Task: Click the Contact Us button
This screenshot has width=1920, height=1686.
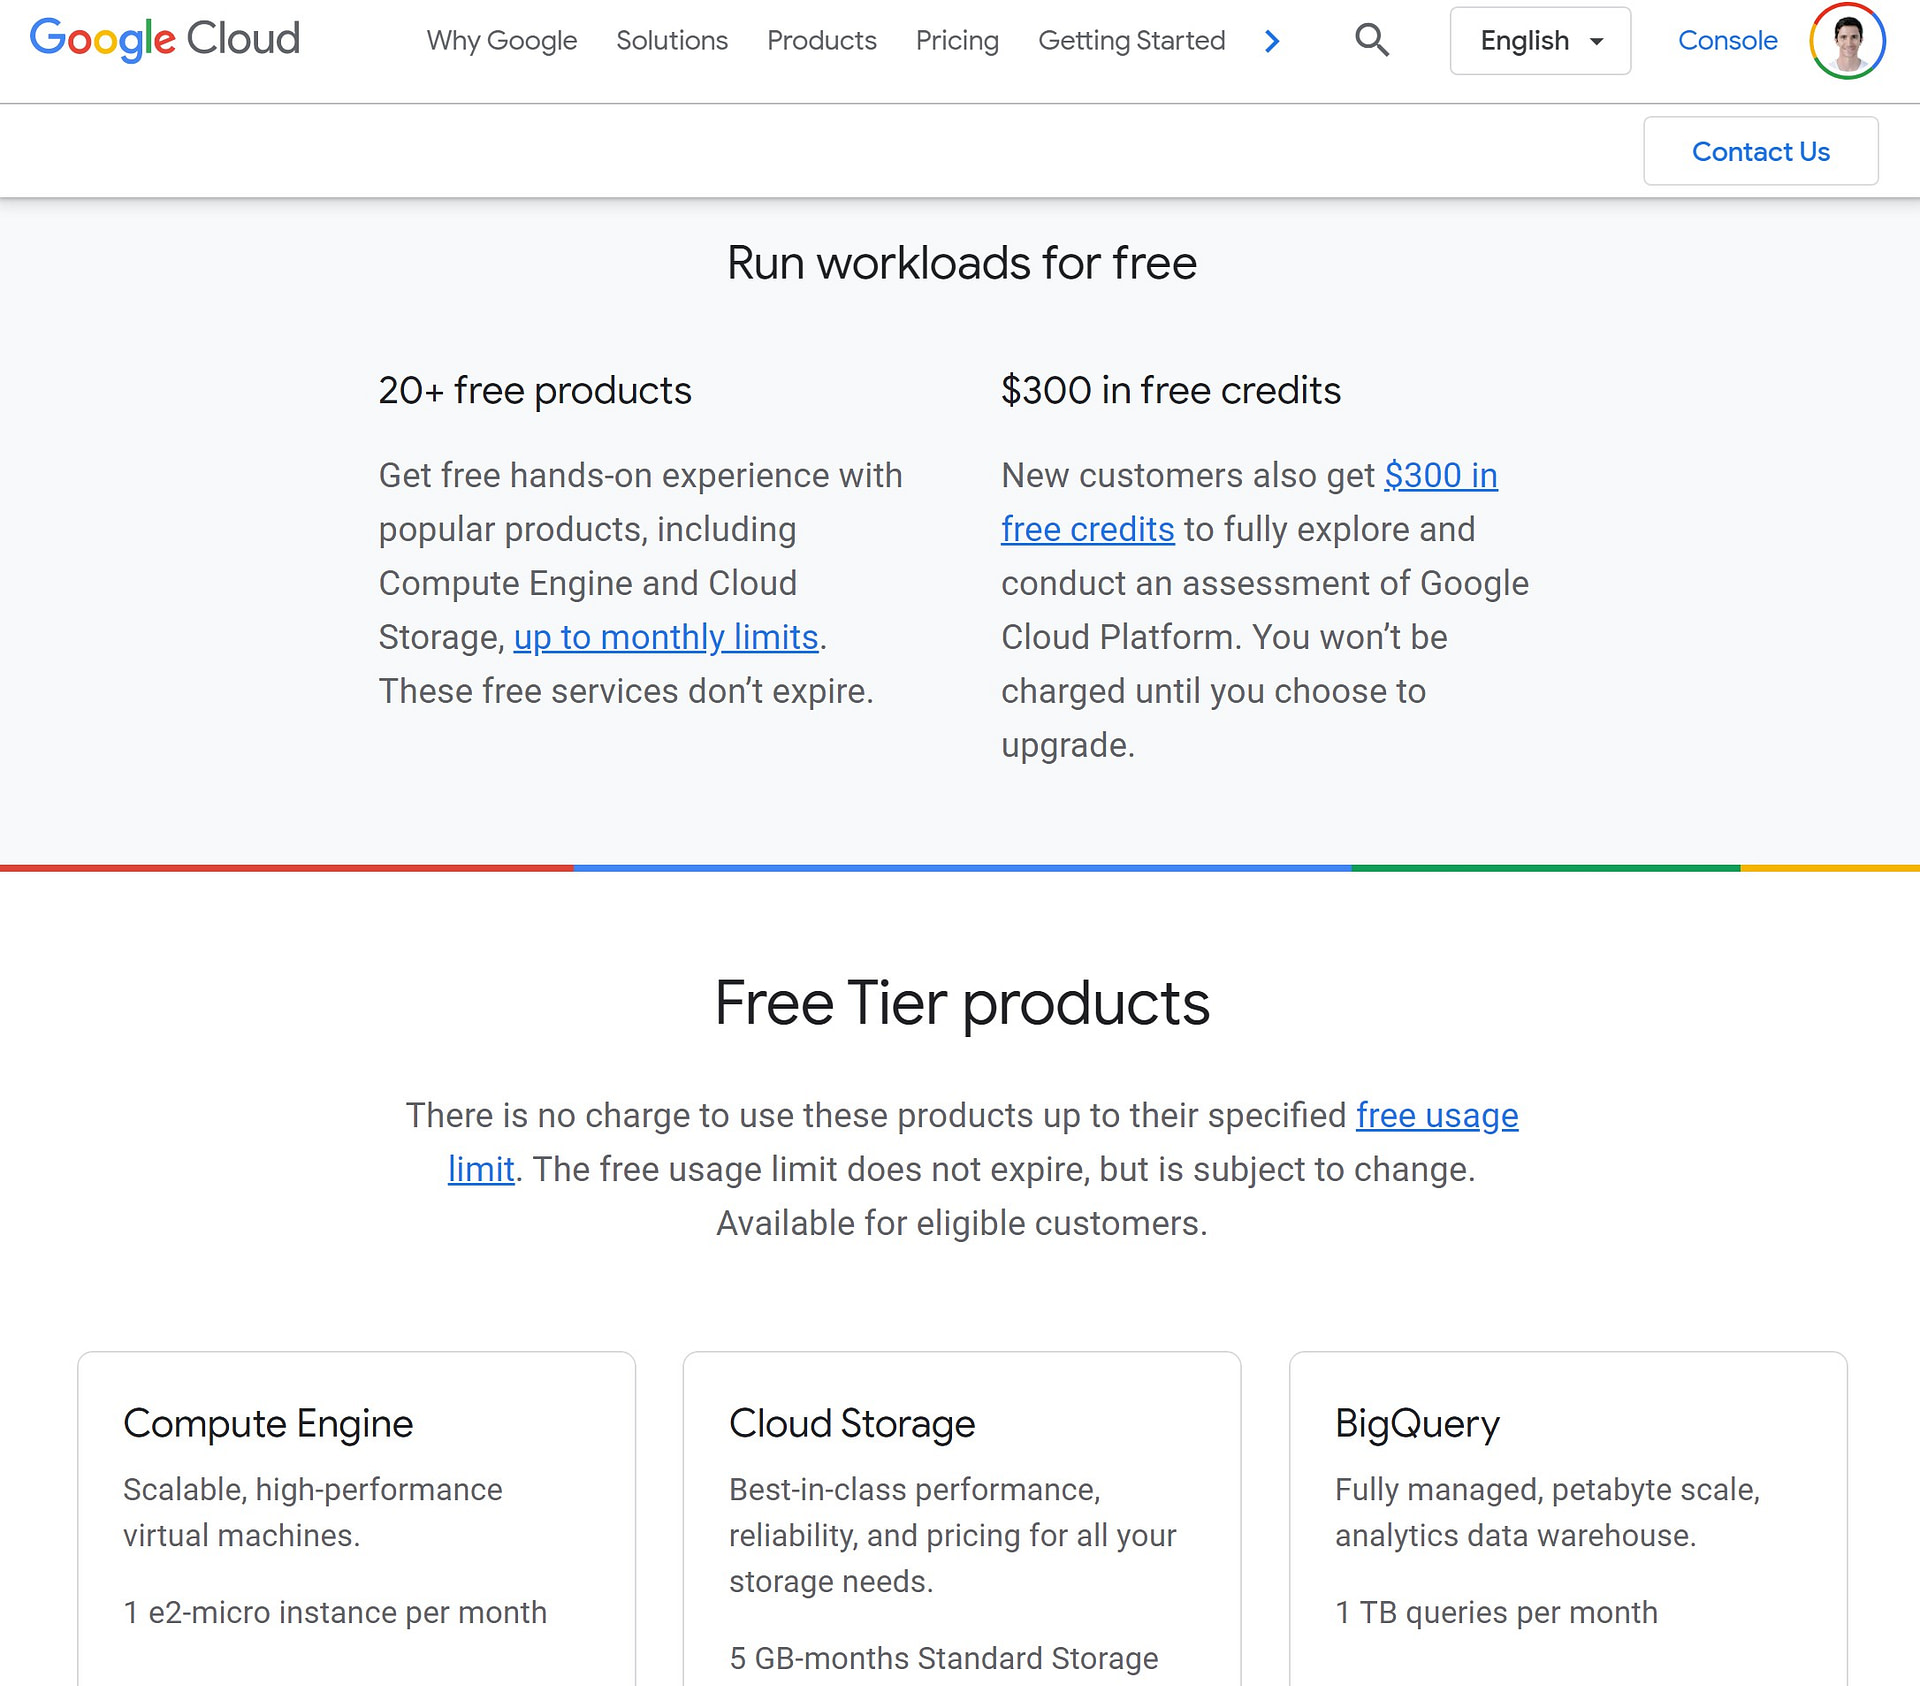Action: (1760, 151)
